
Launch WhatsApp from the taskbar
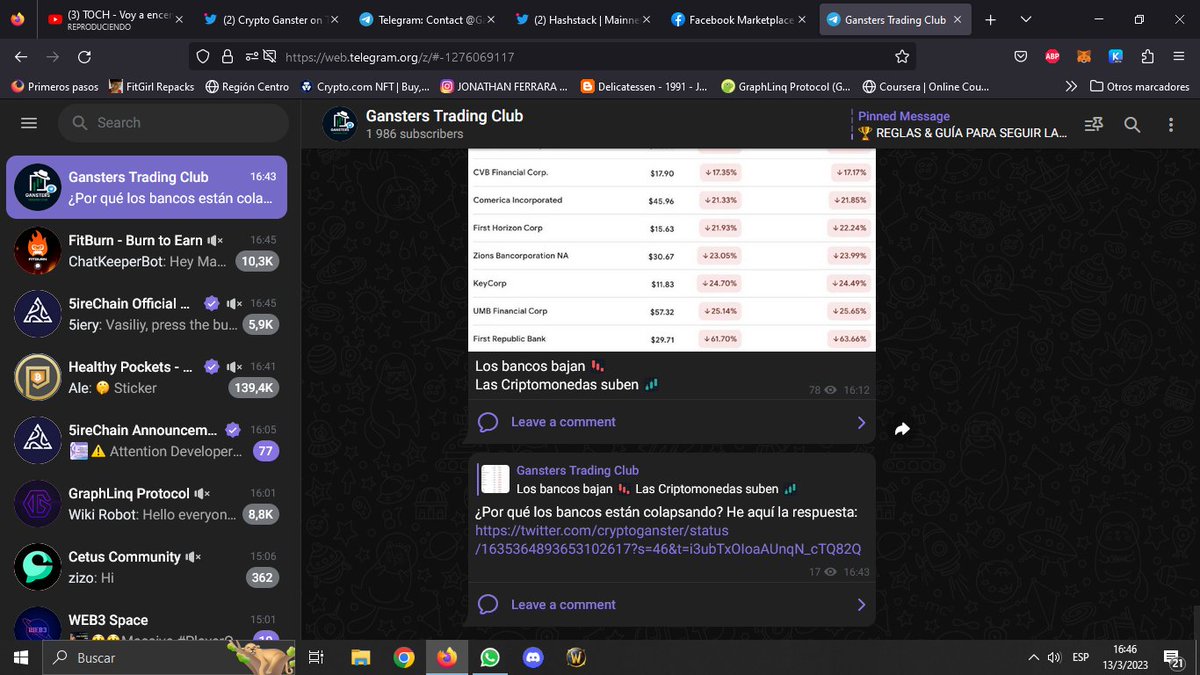click(490, 657)
